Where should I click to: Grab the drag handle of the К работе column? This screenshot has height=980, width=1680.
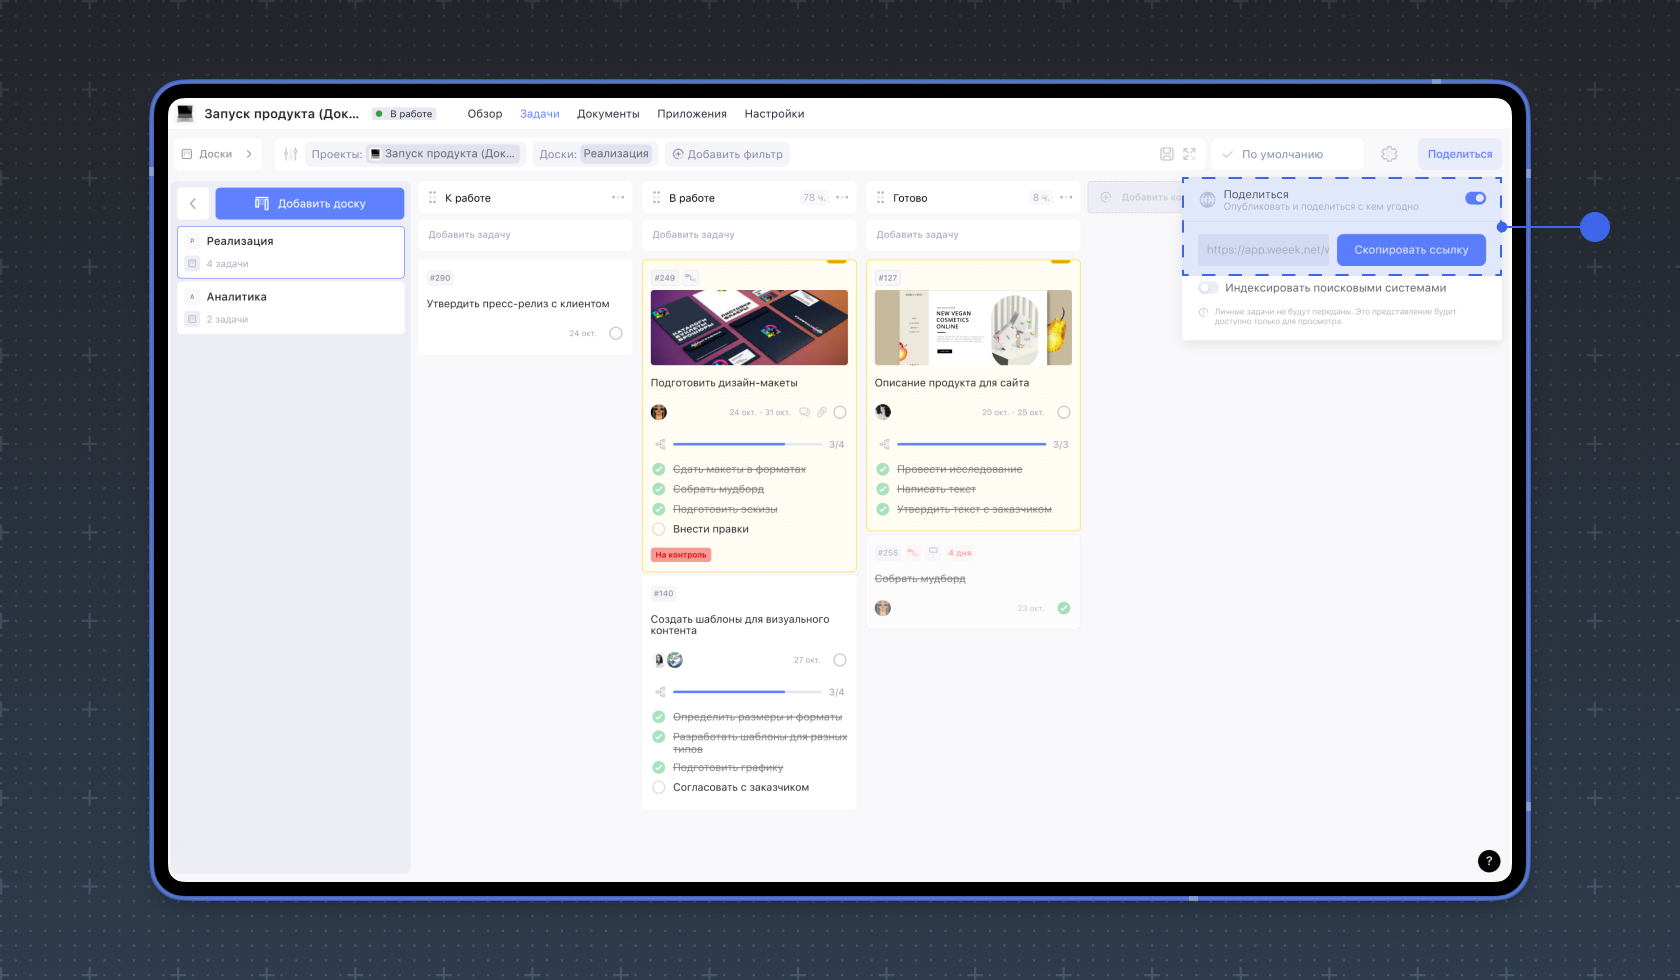[x=432, y=198]
